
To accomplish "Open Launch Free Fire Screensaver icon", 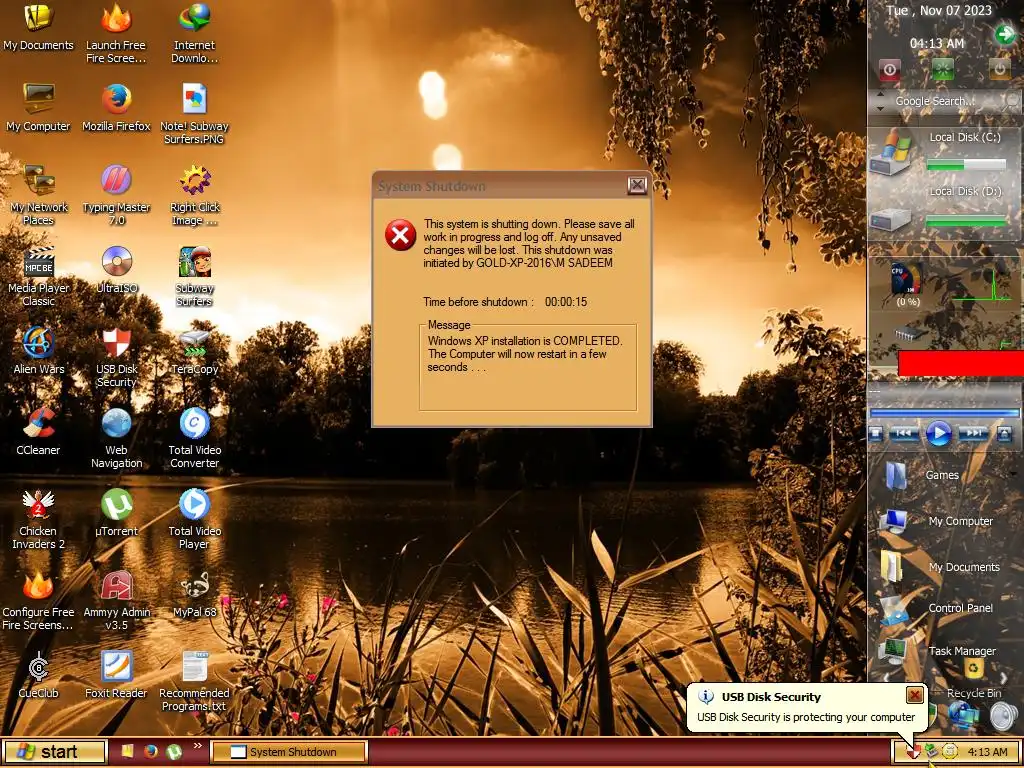I will [x=116, y=33].
